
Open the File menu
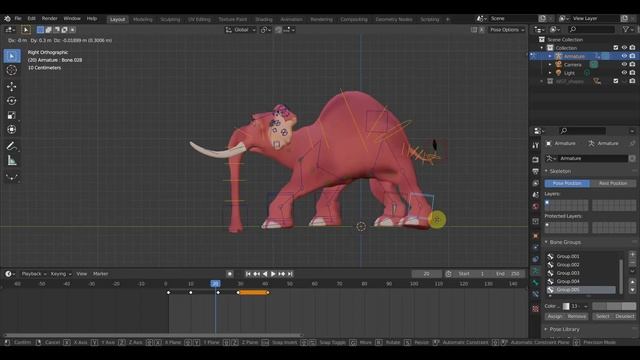[18, 19]
